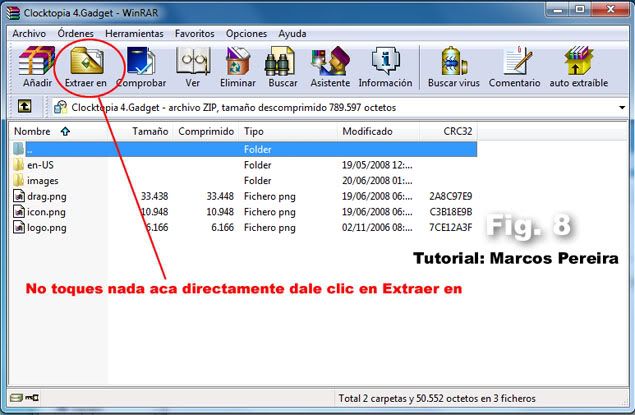Launch the Asistente wizard icon
Image resolution: width=635 pixels, height=415 pixels.
330,61
